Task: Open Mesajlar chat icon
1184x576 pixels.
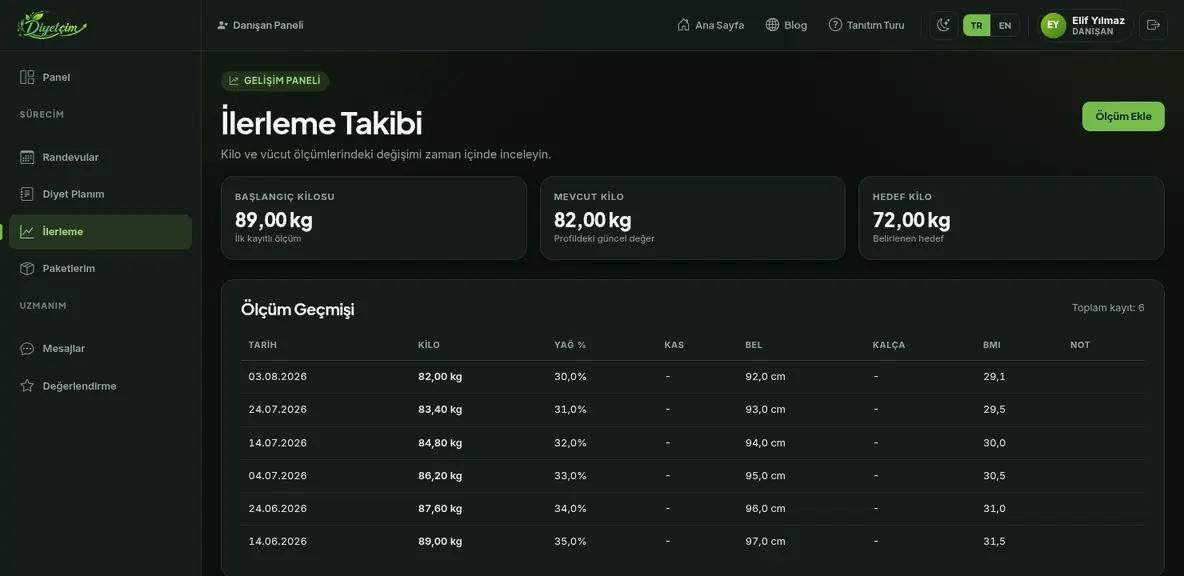Action: pyautogui.click(x=27, y=349)
